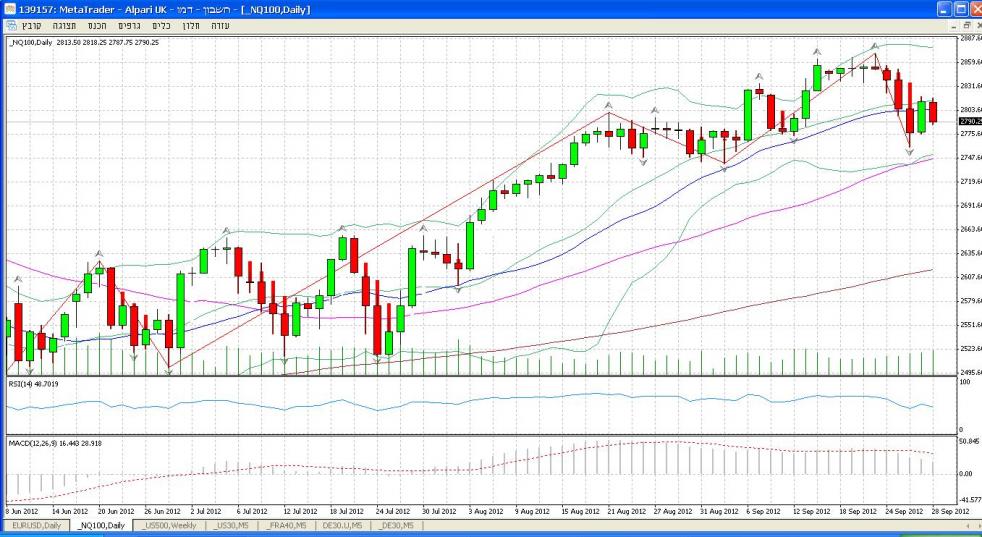Open the הכנס (Insert) menu

97,25
